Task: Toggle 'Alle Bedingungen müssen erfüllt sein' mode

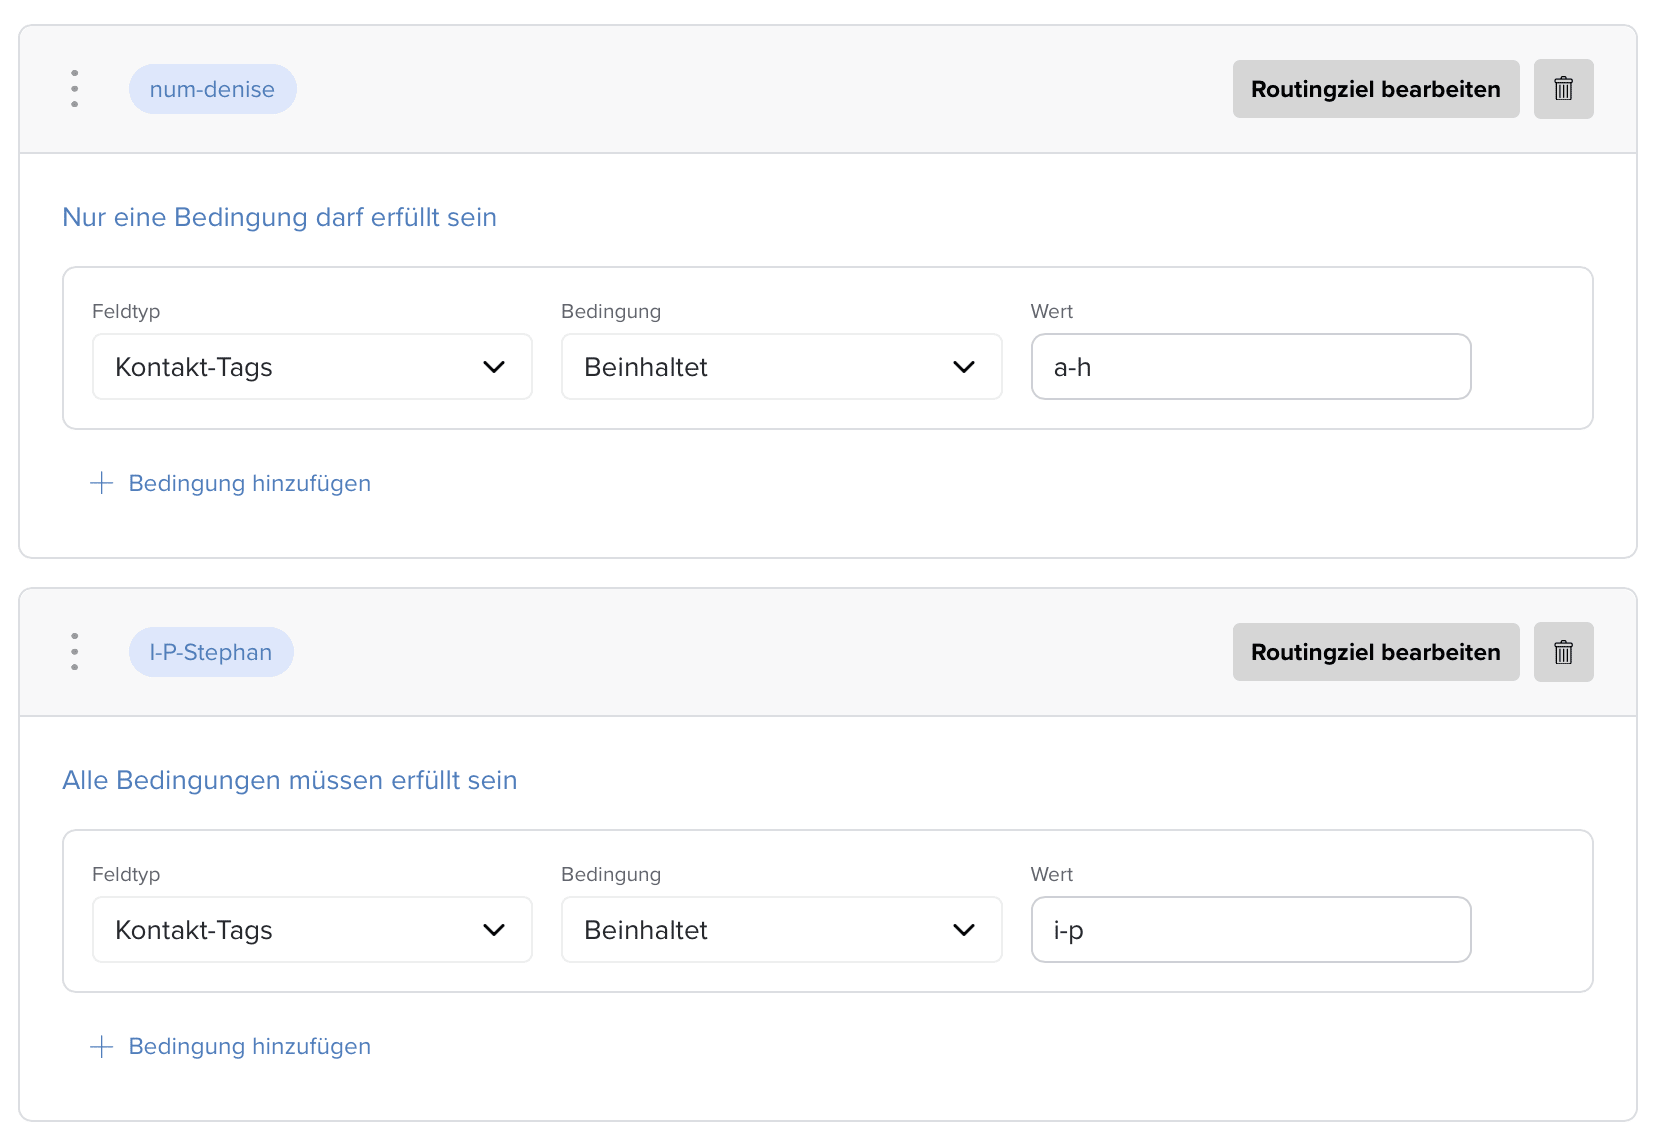Action: click(289, 780)
